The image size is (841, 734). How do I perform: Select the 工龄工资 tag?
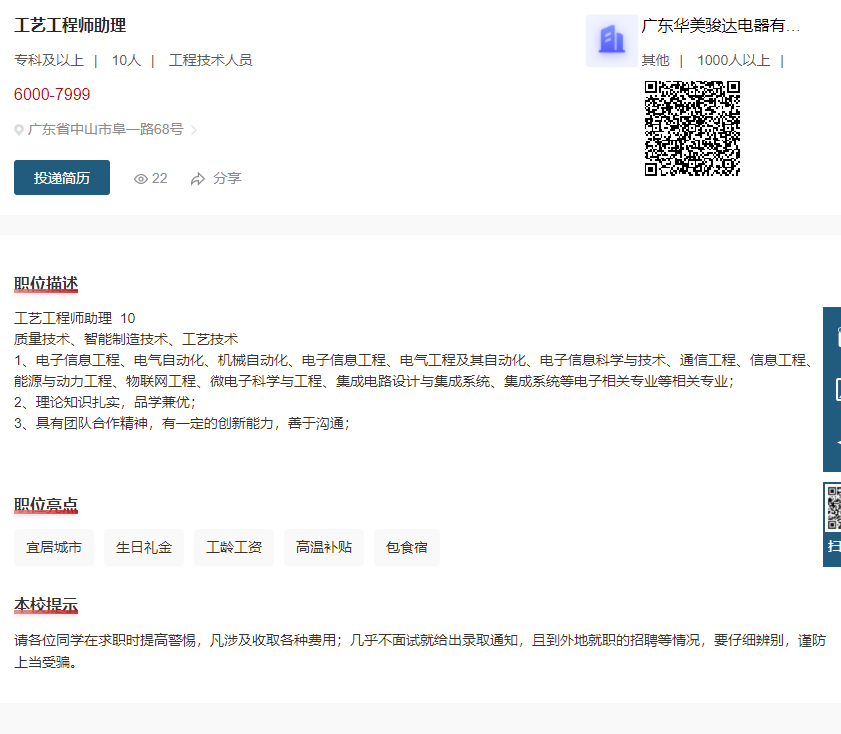click(234, 547)
